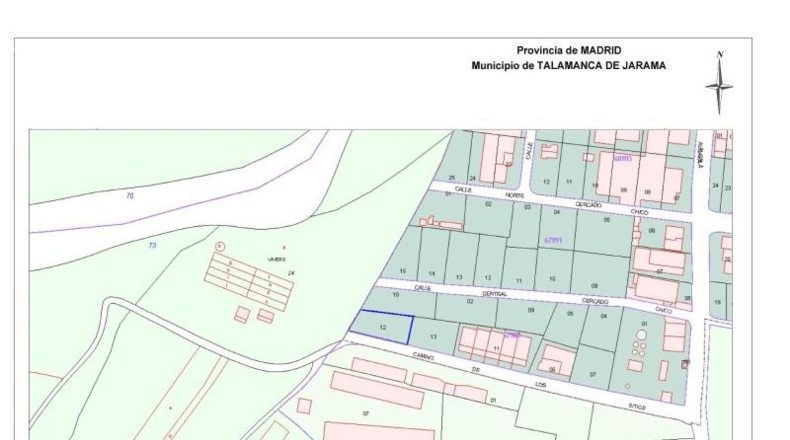The height and width of the screenshot is (440, 790).
Task: Click parcel label 07 in the southern industrial lot
Action: coord(366,413)
